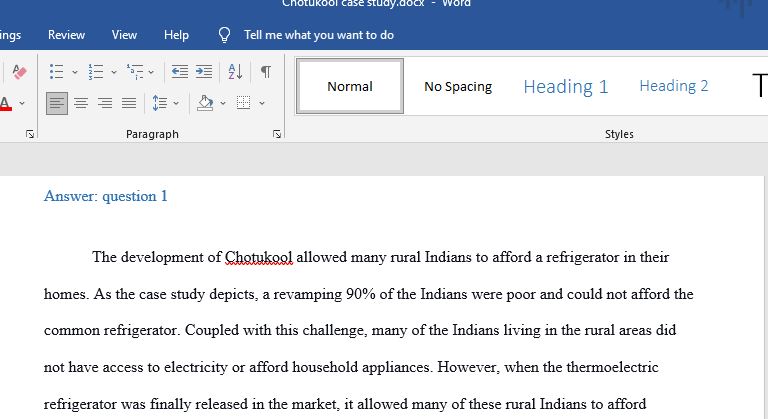Click the Clear All Formatting eraser icon
Screen dimensions: 768x419
point(19,72)
